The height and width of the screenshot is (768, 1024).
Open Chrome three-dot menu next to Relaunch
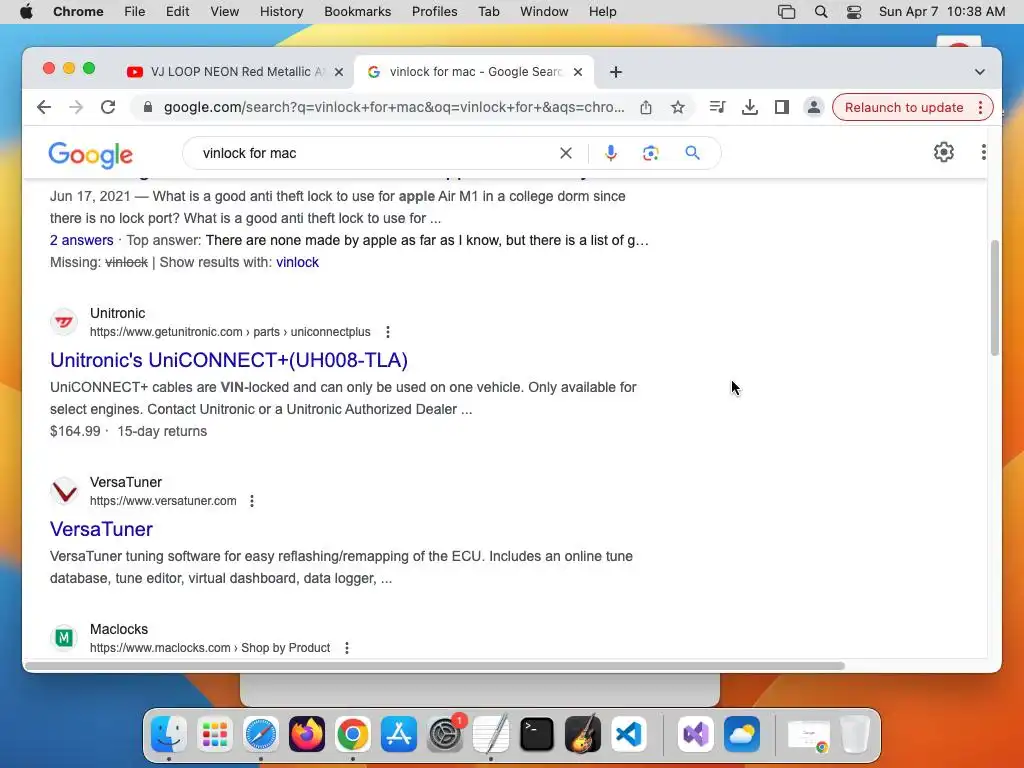tap(980, 107)
